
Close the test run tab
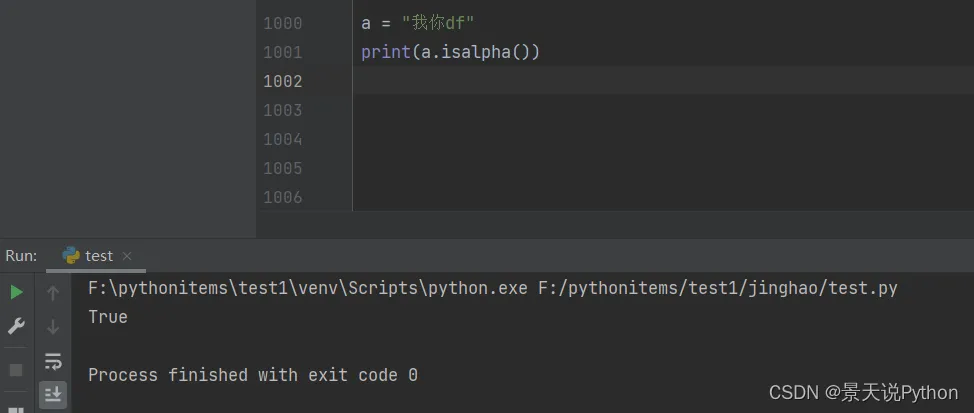point(127,257)
